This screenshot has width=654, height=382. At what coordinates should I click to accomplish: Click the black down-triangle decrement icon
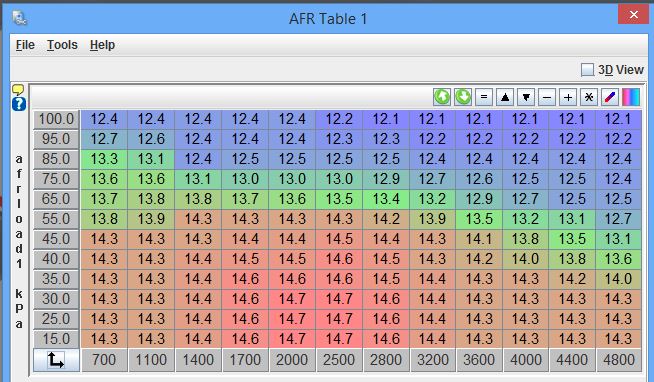[x=526, y=97]
